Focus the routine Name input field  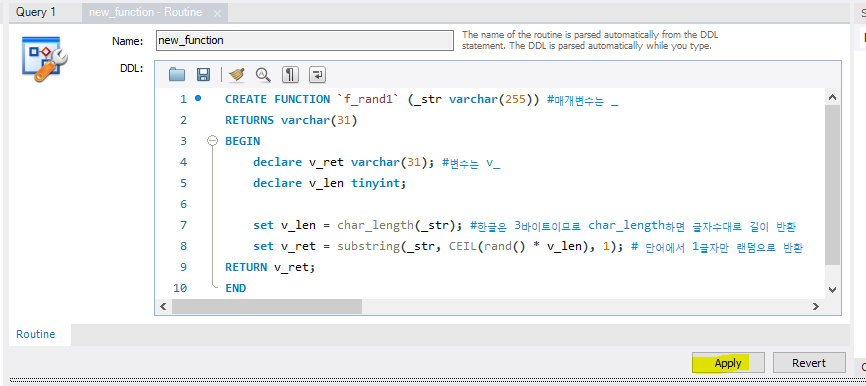[304, 40]
